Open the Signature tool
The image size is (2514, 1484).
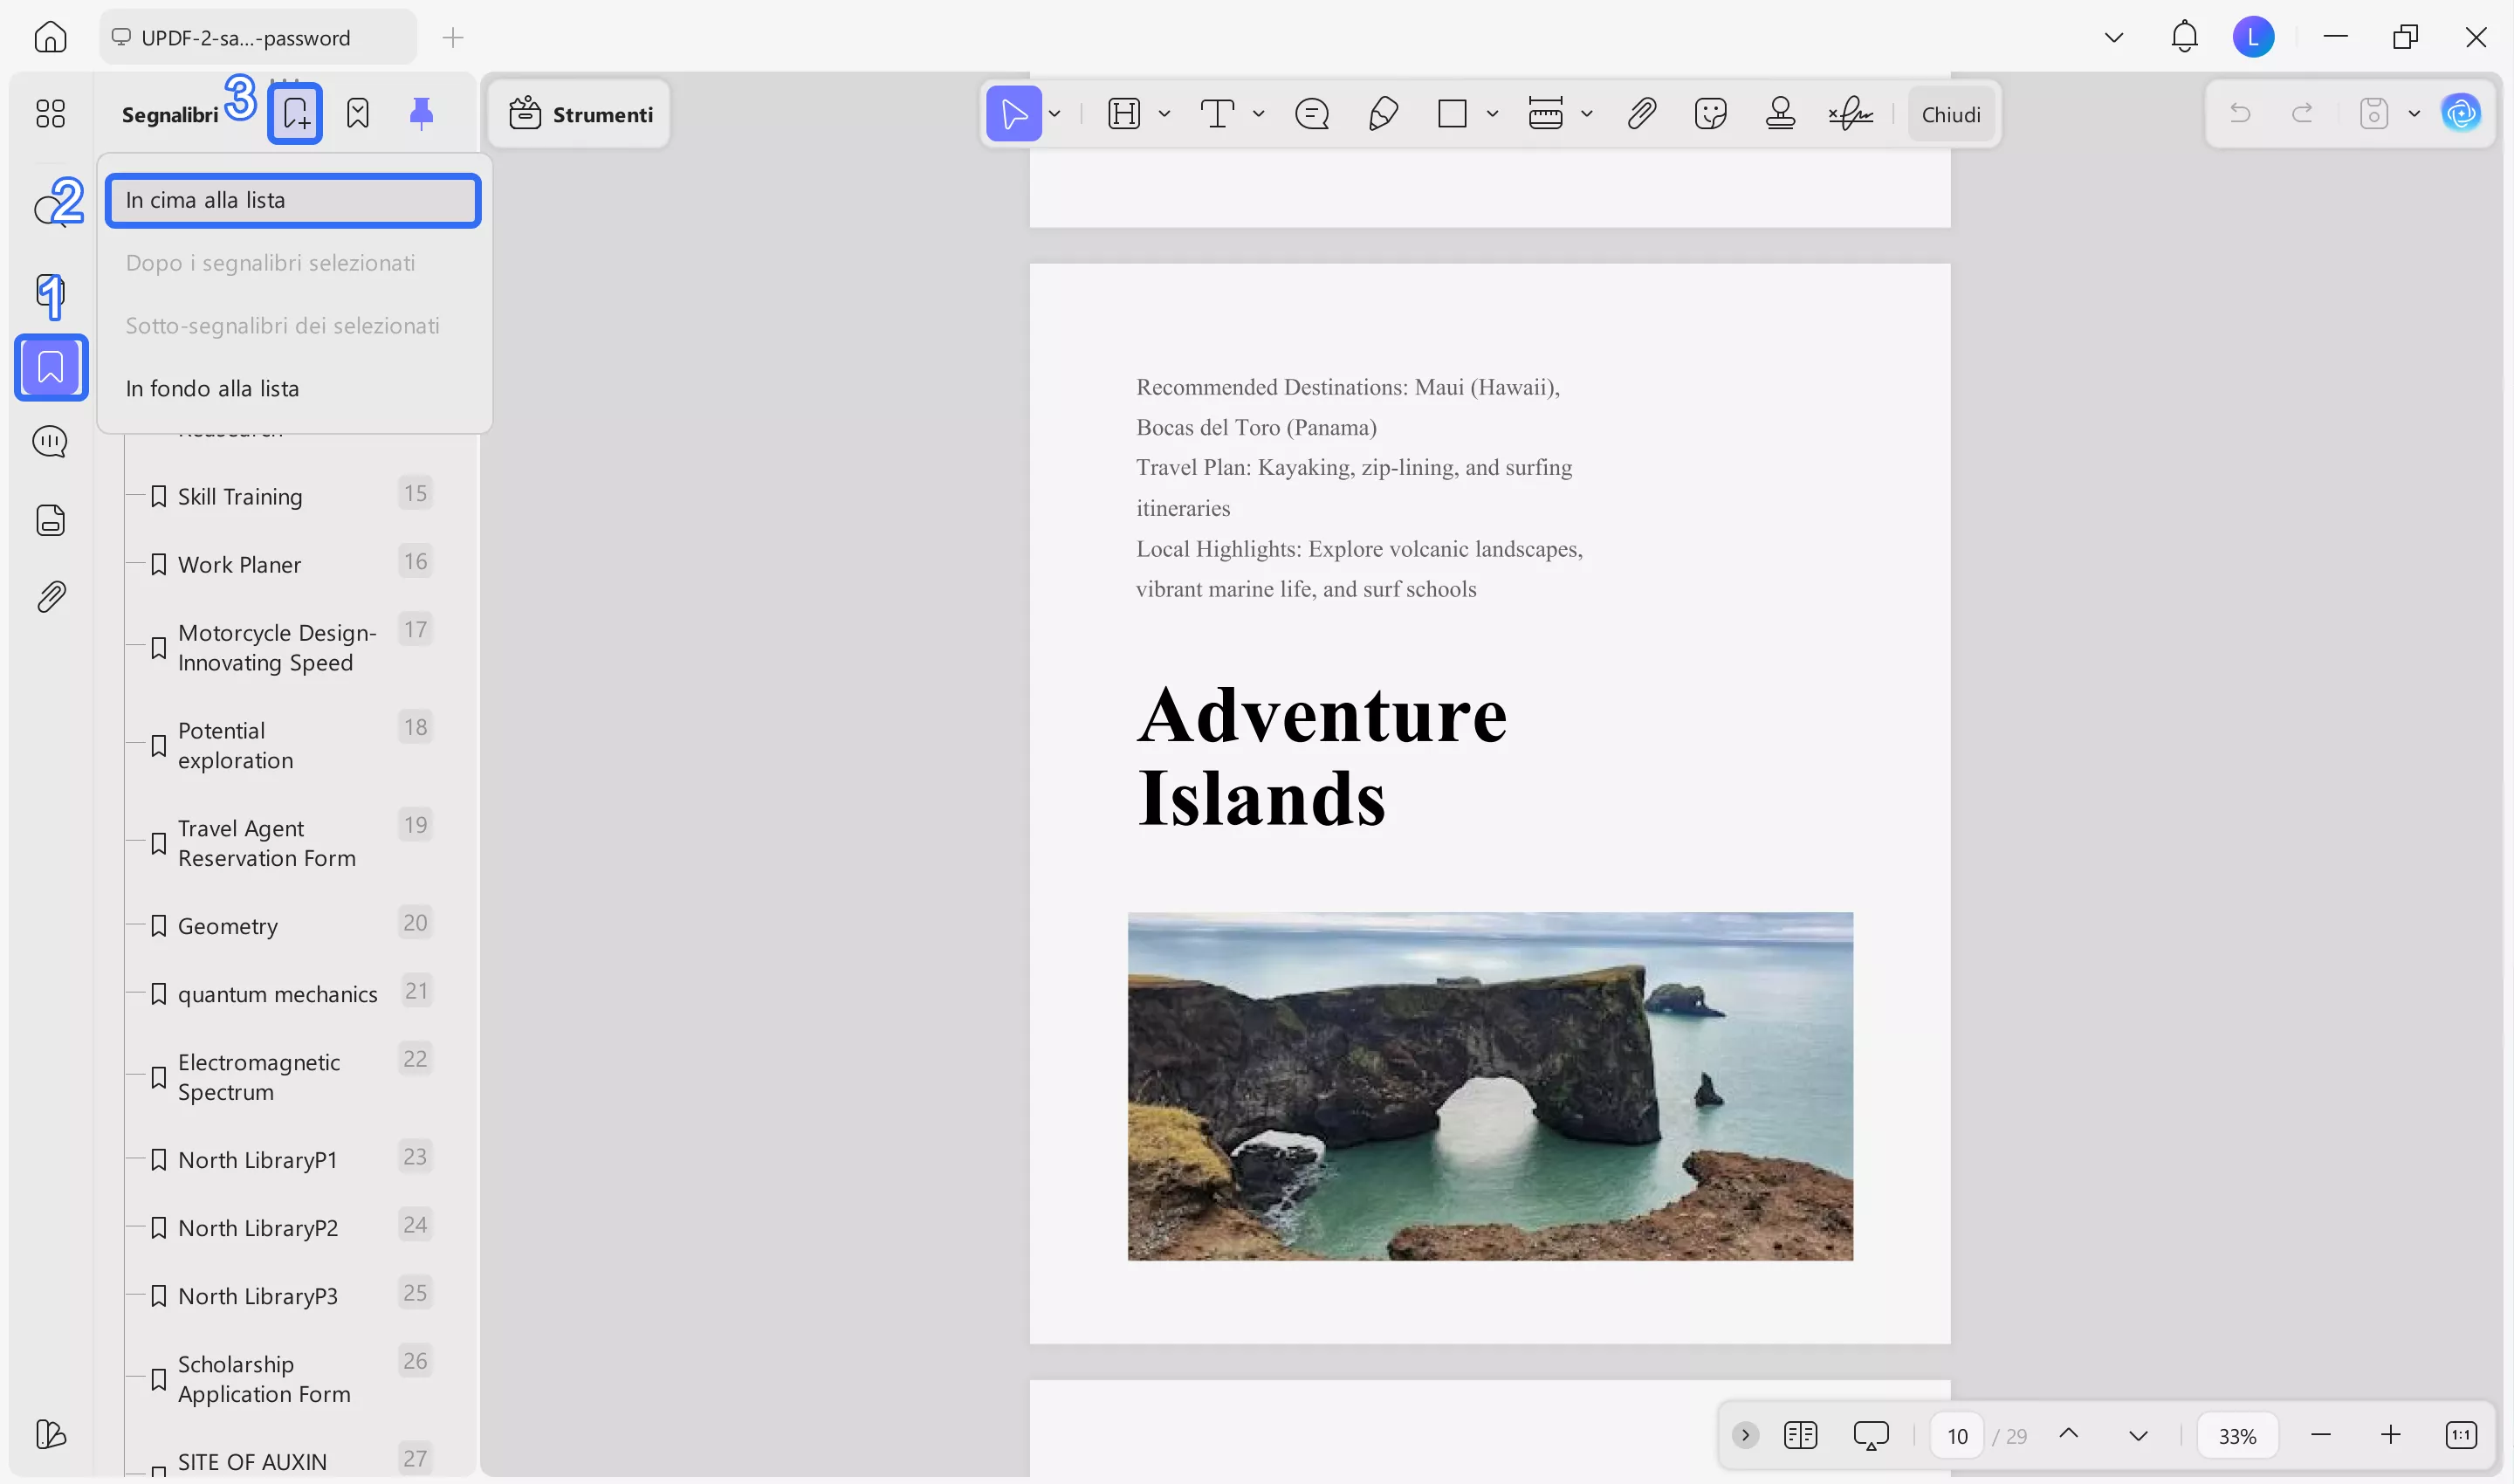pyautogui.click(x=1851, y=114)
